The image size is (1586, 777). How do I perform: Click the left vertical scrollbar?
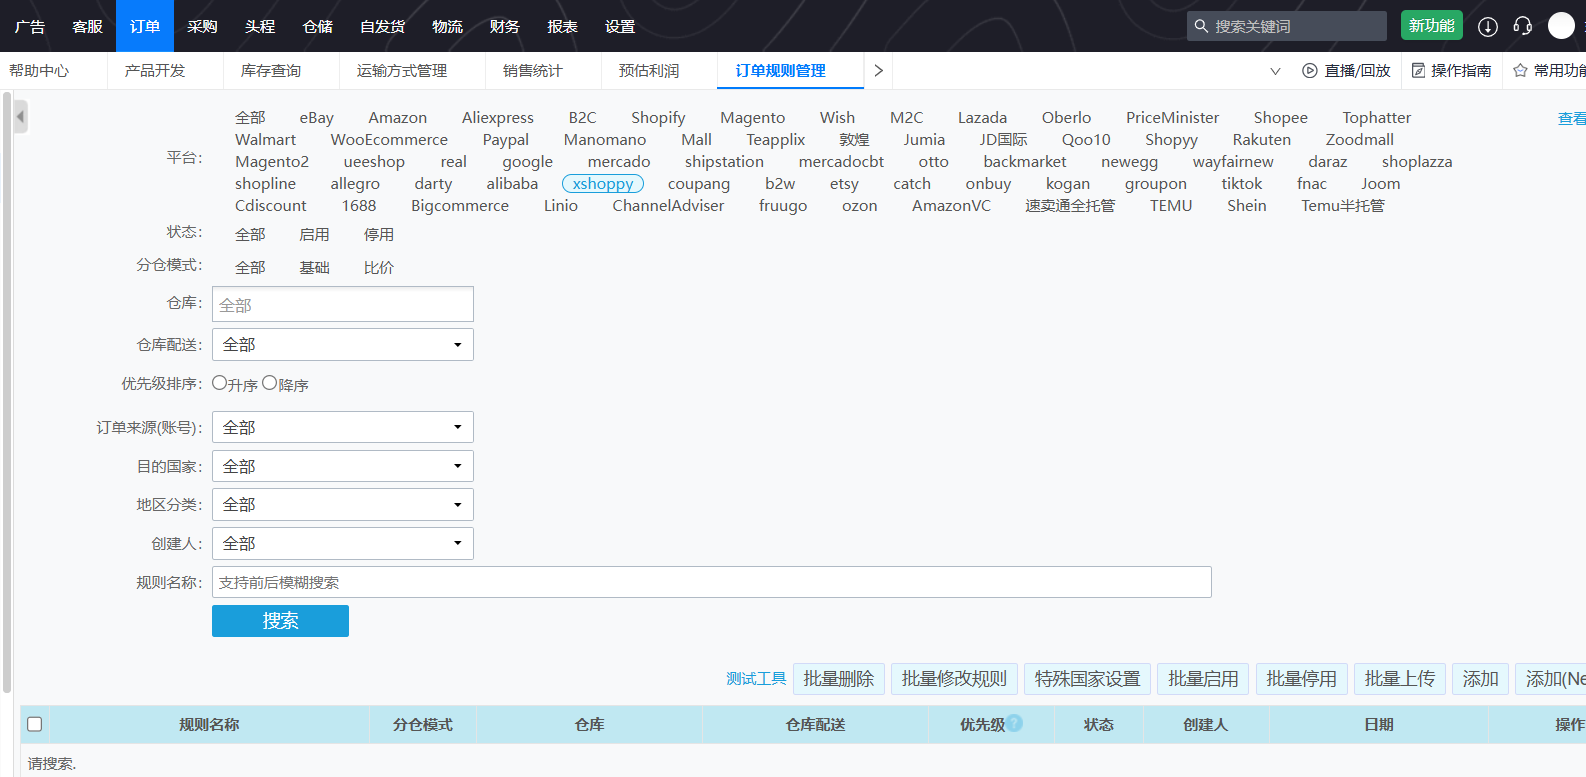tap(7, 392)
